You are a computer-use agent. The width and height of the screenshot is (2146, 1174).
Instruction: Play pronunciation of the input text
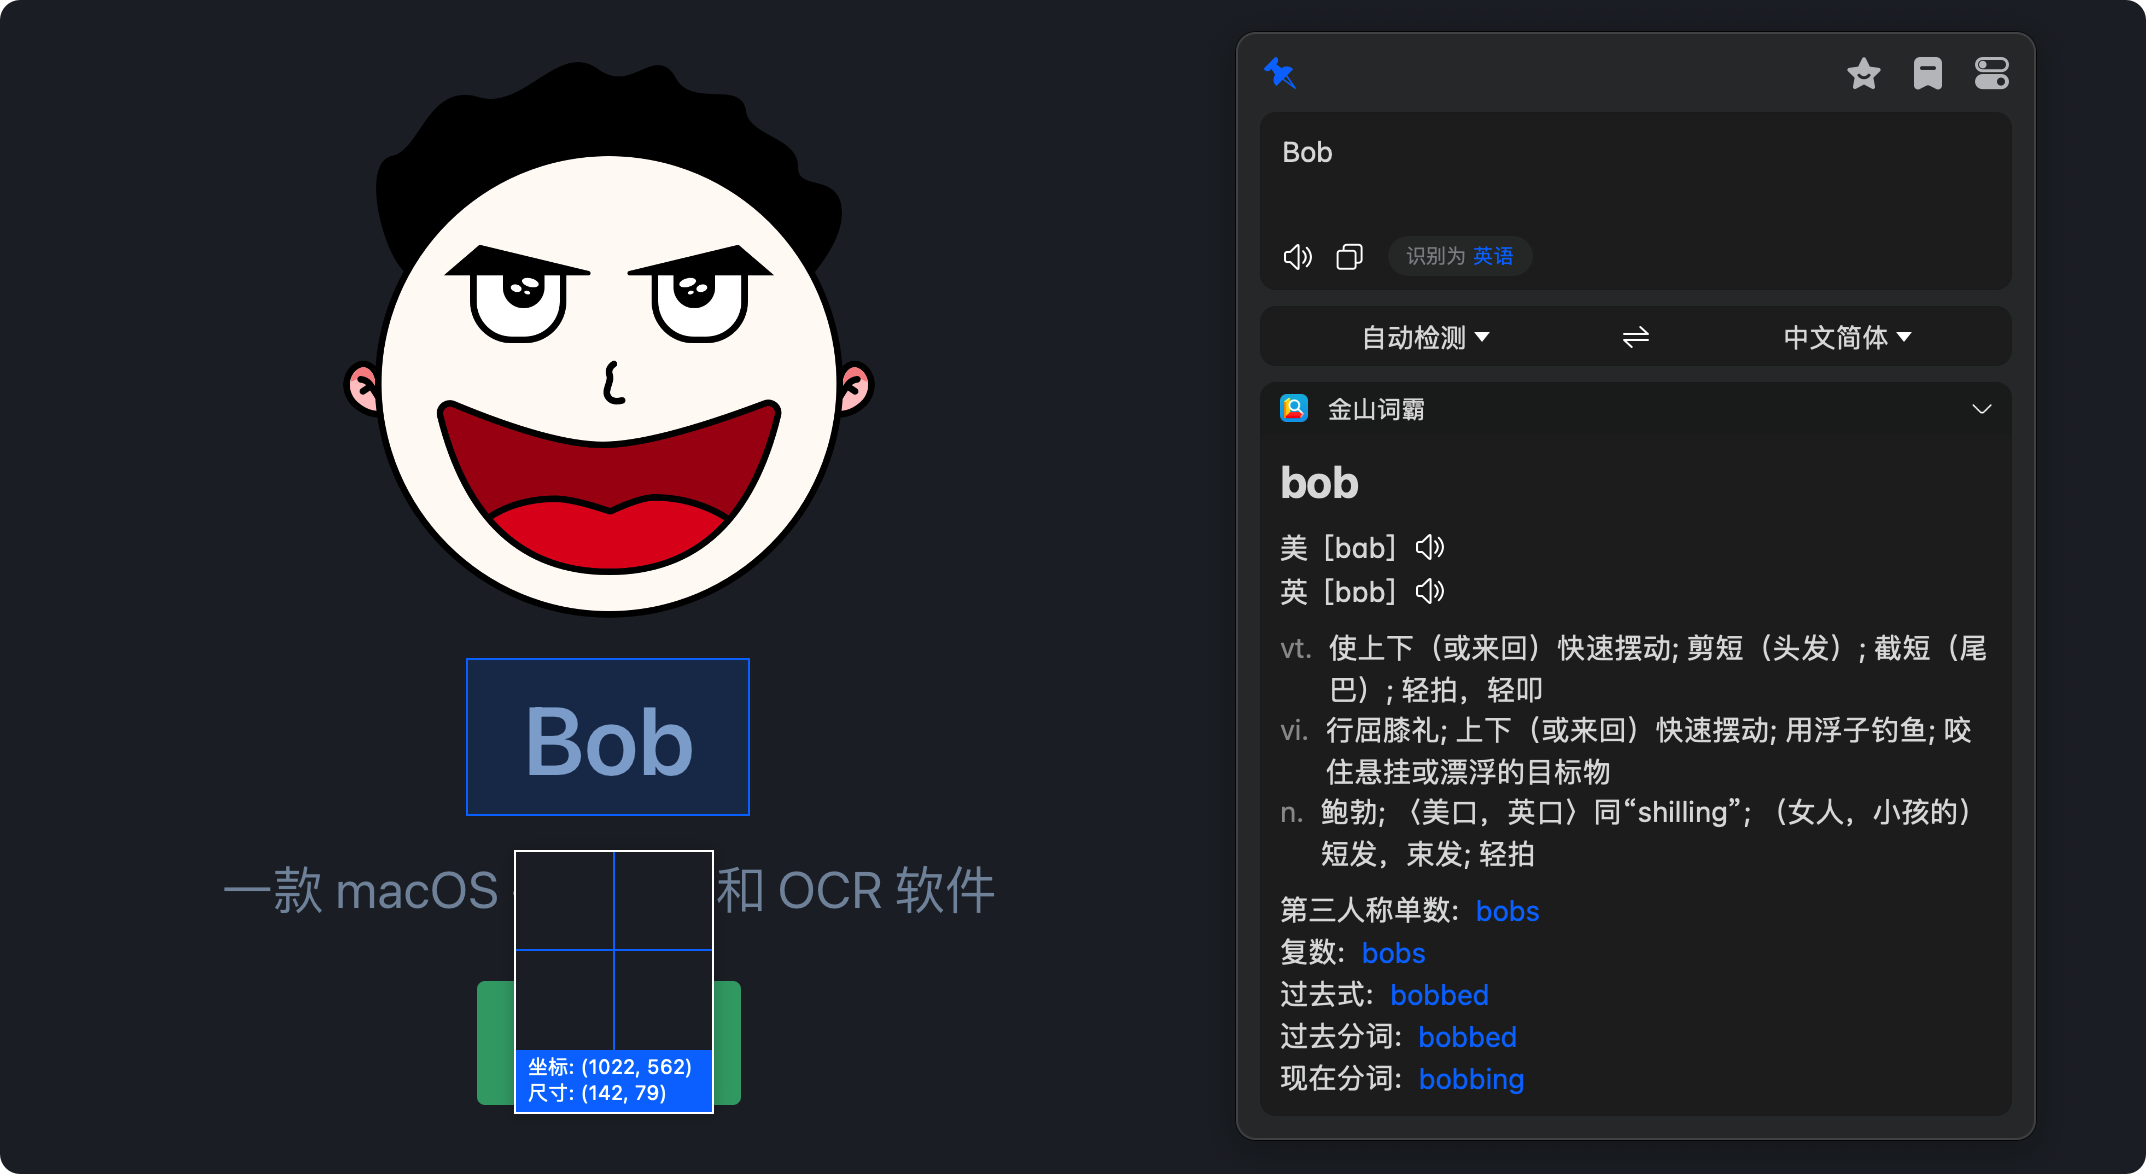1297,256
